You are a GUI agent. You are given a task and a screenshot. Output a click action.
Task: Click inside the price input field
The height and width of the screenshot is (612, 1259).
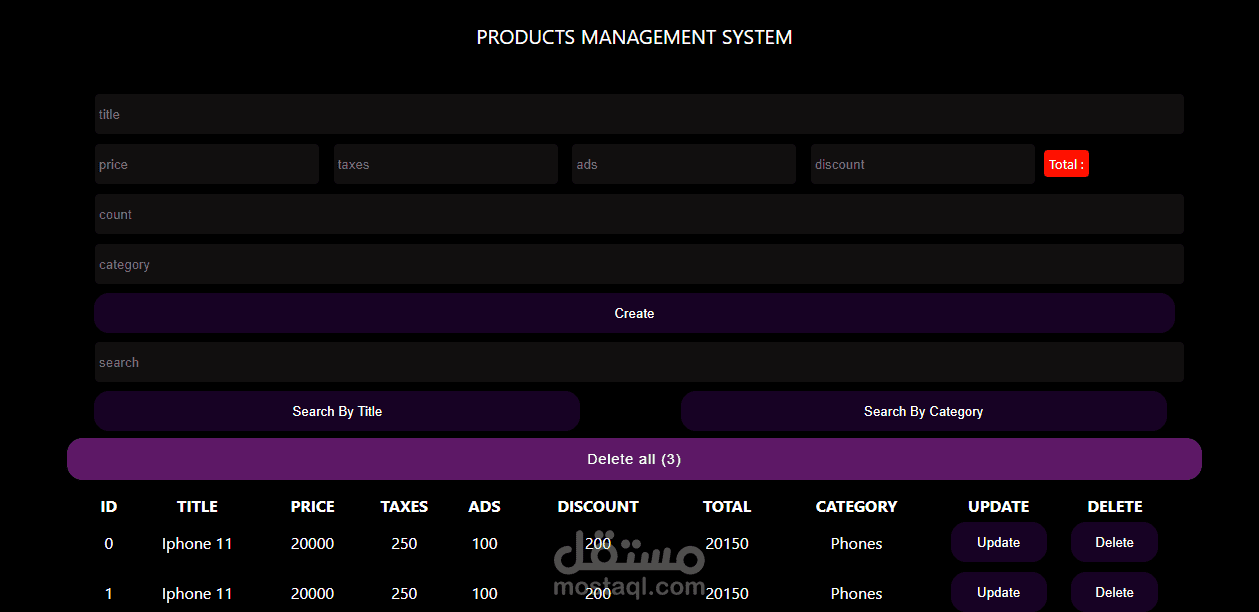tap(206, 163)
